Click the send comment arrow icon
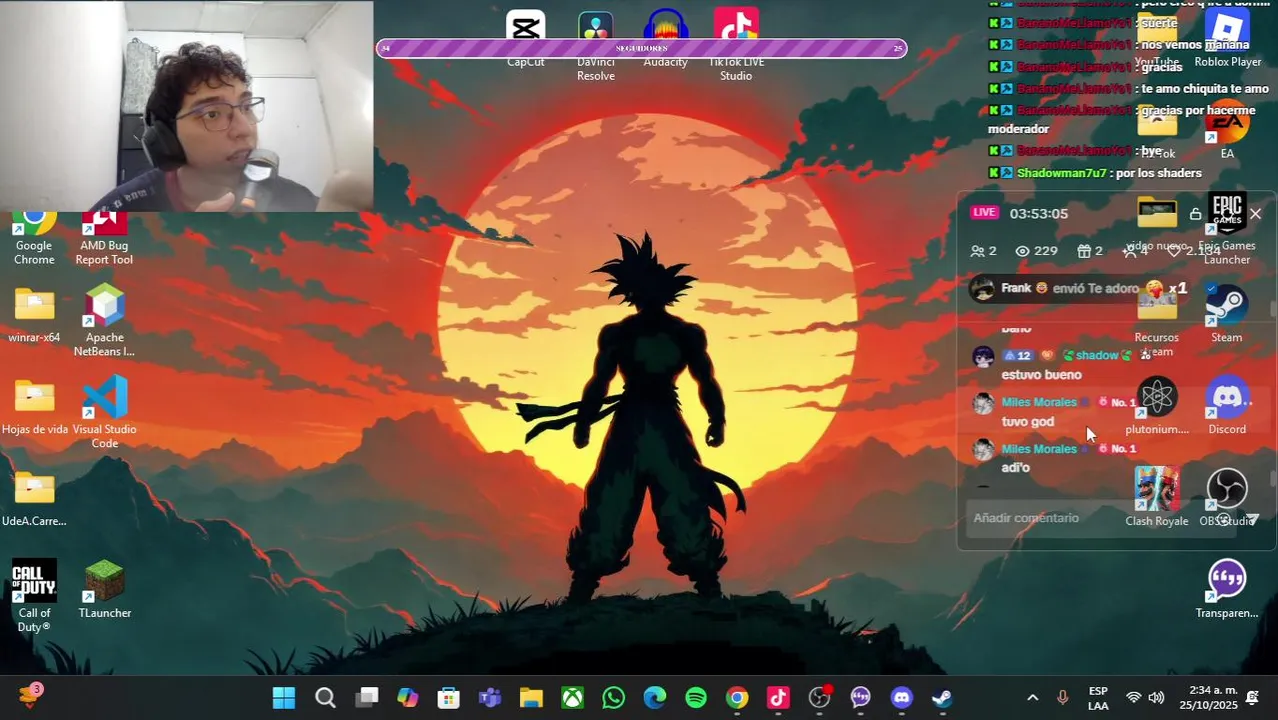The width and height of the screenshot is (1278, 720). (1252, 519)
